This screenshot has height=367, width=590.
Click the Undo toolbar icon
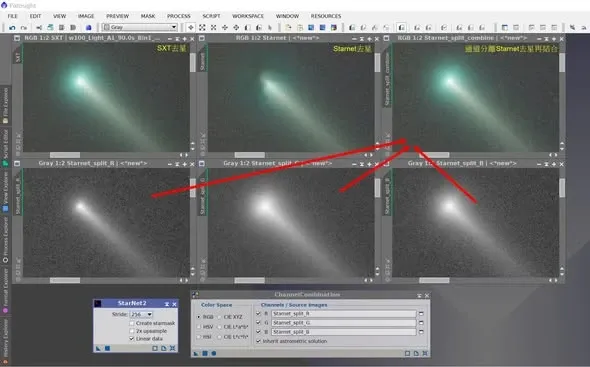point(12,27)
